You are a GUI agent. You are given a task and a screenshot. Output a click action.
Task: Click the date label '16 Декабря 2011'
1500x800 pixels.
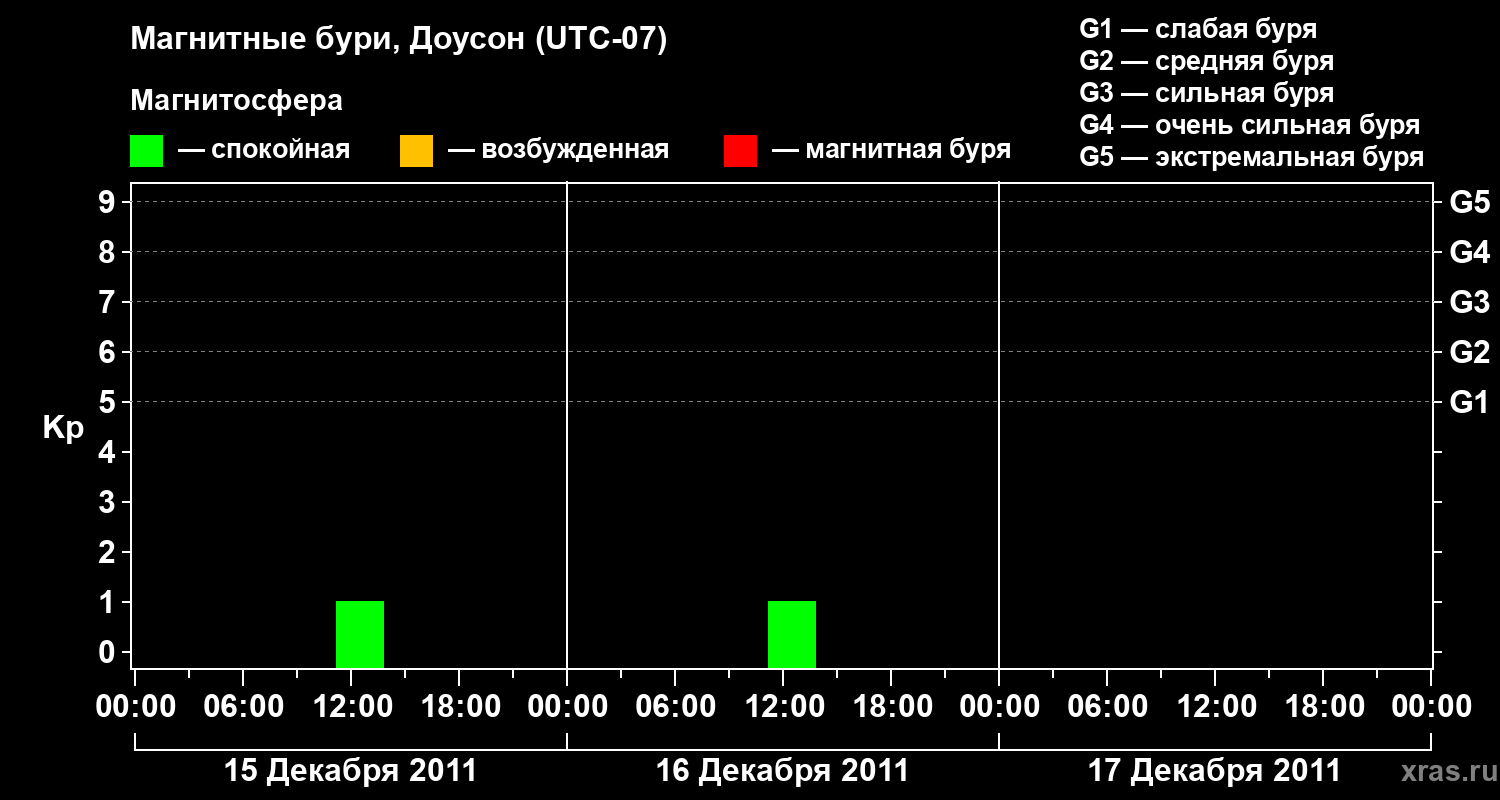click(x=783, y=771)
